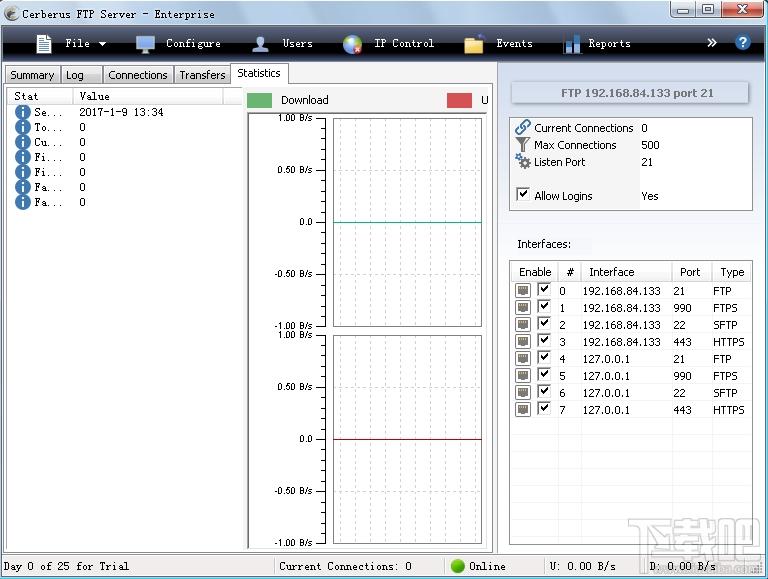Viewport: 768px width, 579px height.
Task: Open the Help question mark icon
Action: pos(743,43)
